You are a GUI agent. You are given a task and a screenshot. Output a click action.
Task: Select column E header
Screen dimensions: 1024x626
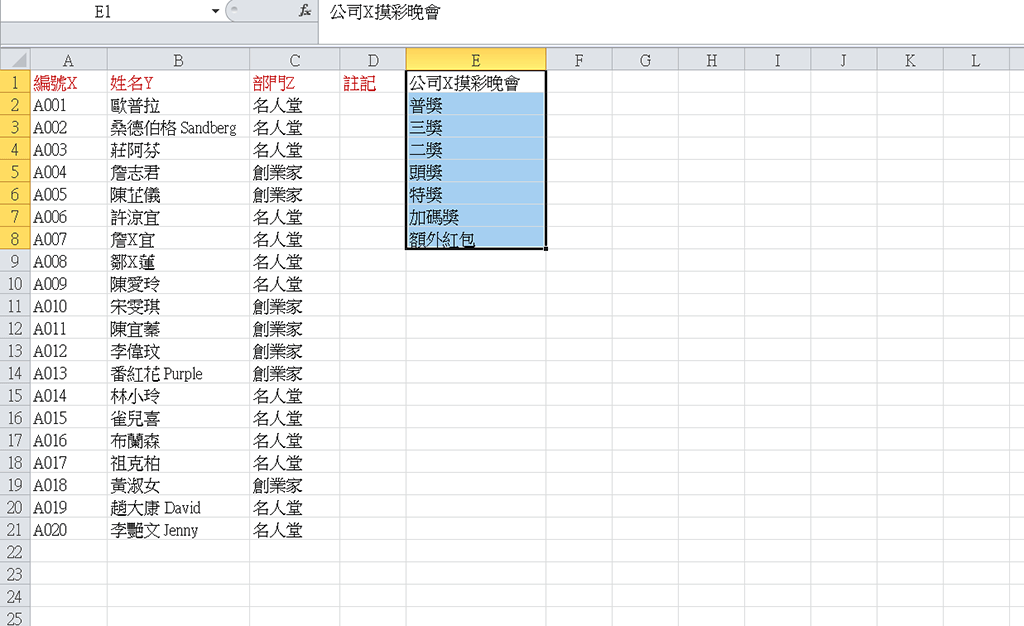[475, 58]
